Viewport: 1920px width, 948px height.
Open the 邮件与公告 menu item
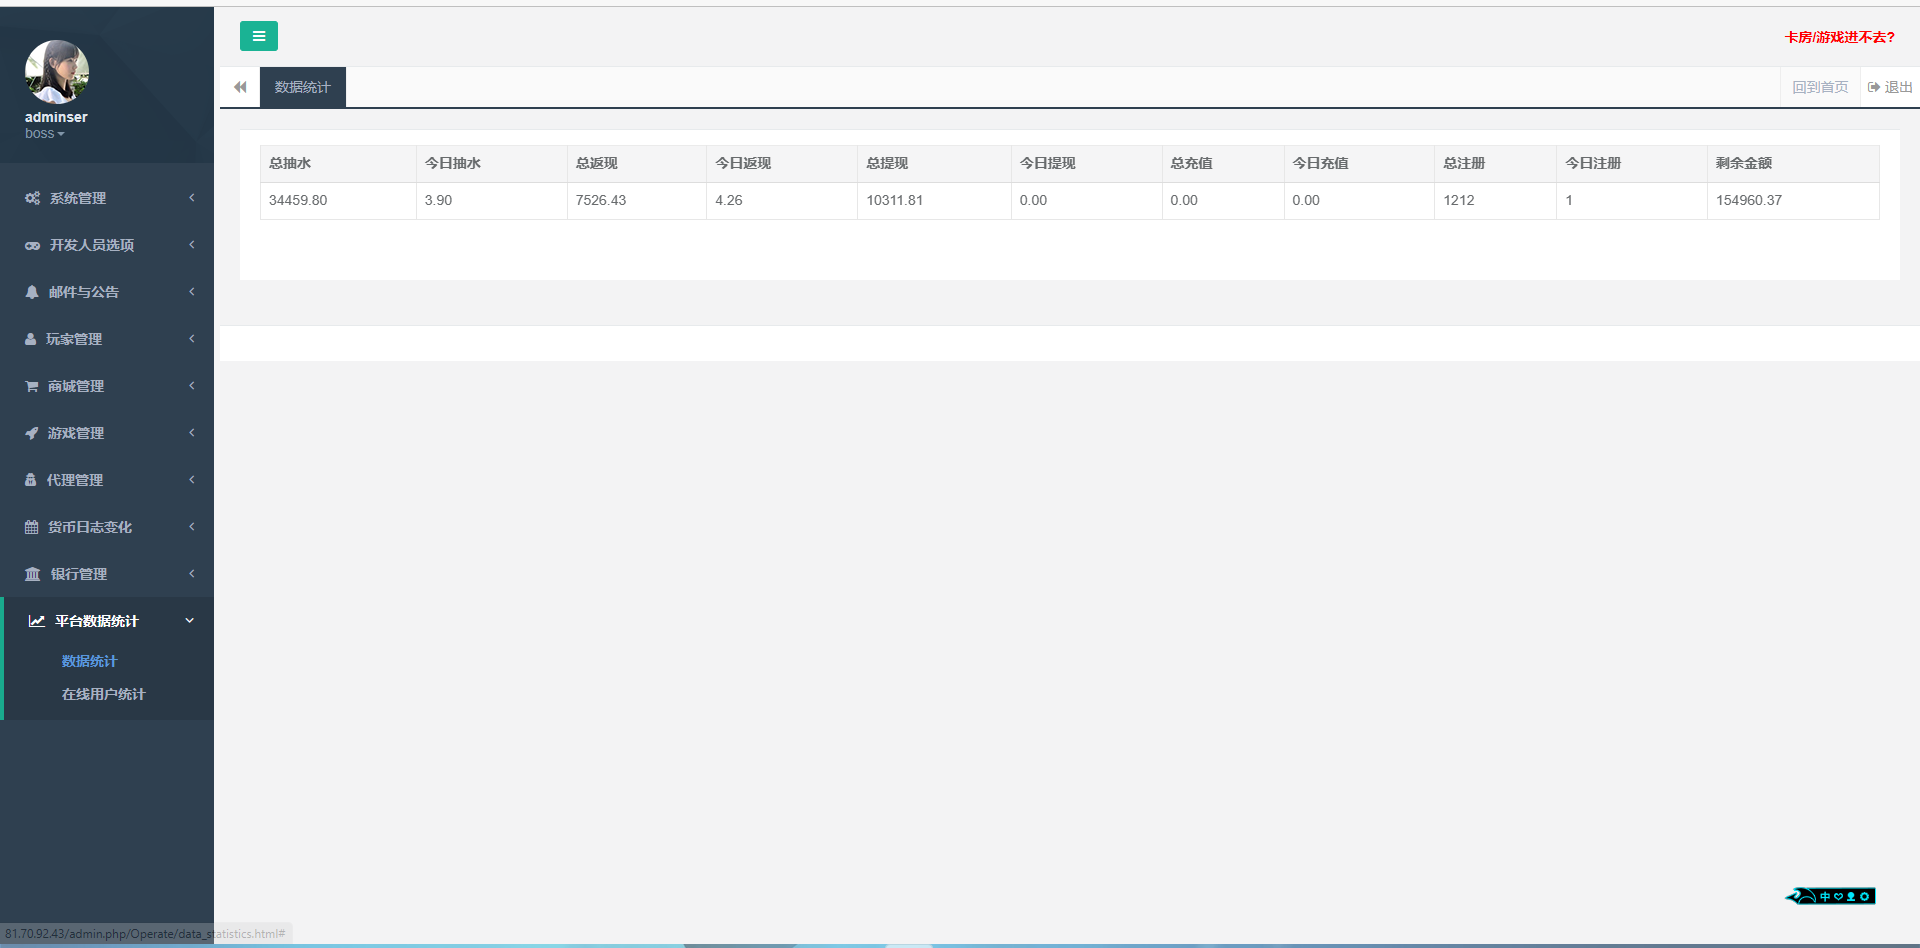[107, 292]
